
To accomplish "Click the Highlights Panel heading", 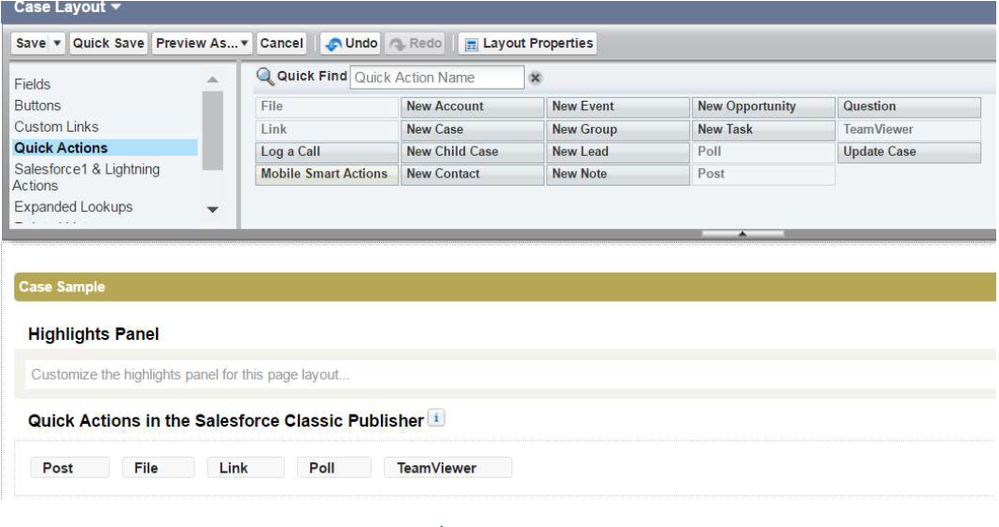I will click(93, 334).
